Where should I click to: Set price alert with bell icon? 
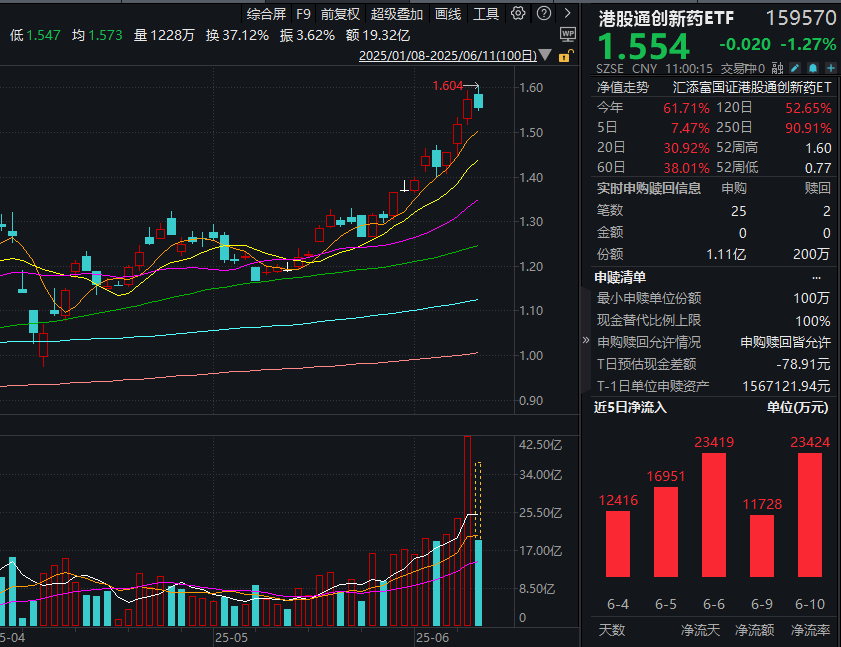point(813,68)
